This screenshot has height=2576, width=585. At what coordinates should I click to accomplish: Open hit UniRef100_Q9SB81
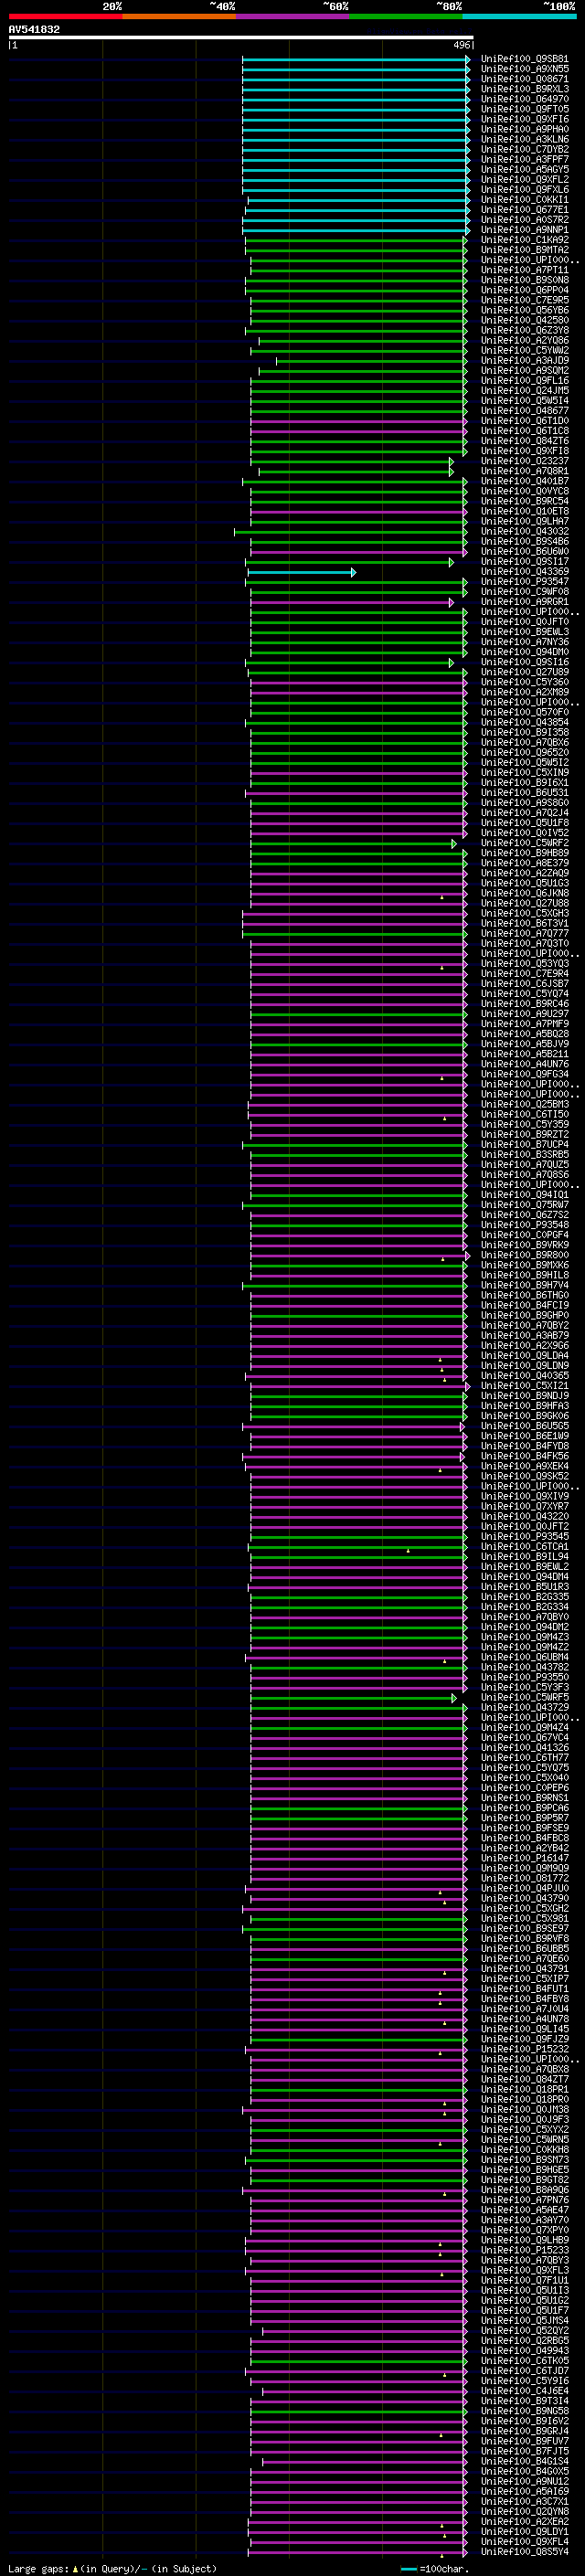[525, 60]
